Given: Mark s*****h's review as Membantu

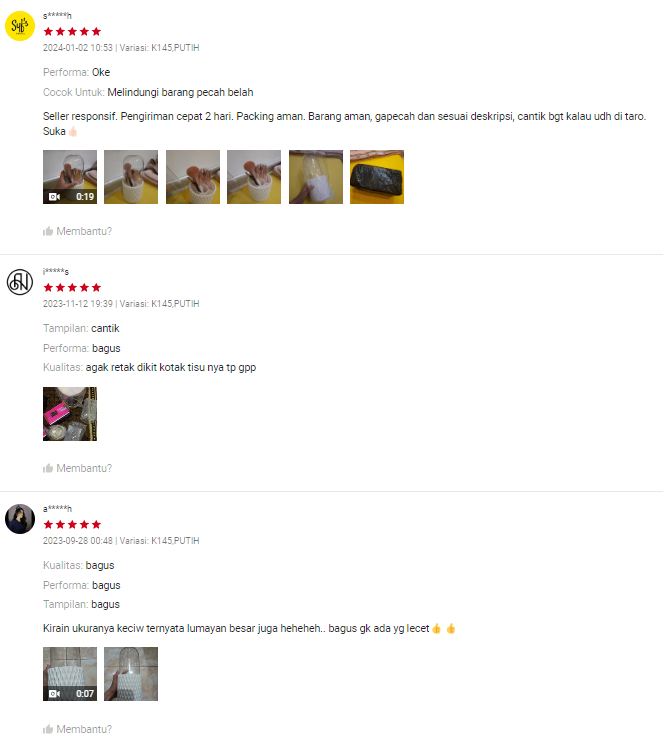Looking at the screenshot, I should [77, 231].
